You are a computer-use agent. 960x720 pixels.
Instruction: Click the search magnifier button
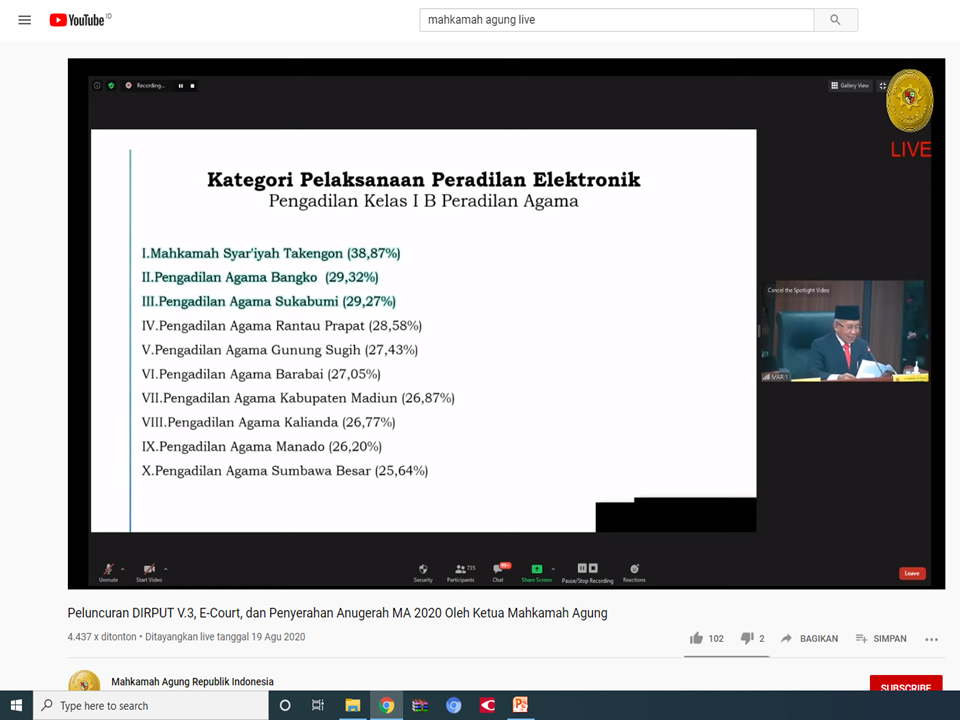point(835,20)
